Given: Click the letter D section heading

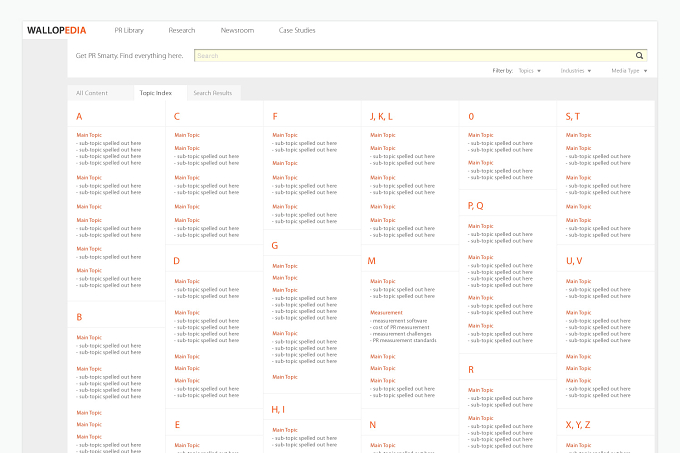Looking at the screenshot, I should [x=177, y=261].
